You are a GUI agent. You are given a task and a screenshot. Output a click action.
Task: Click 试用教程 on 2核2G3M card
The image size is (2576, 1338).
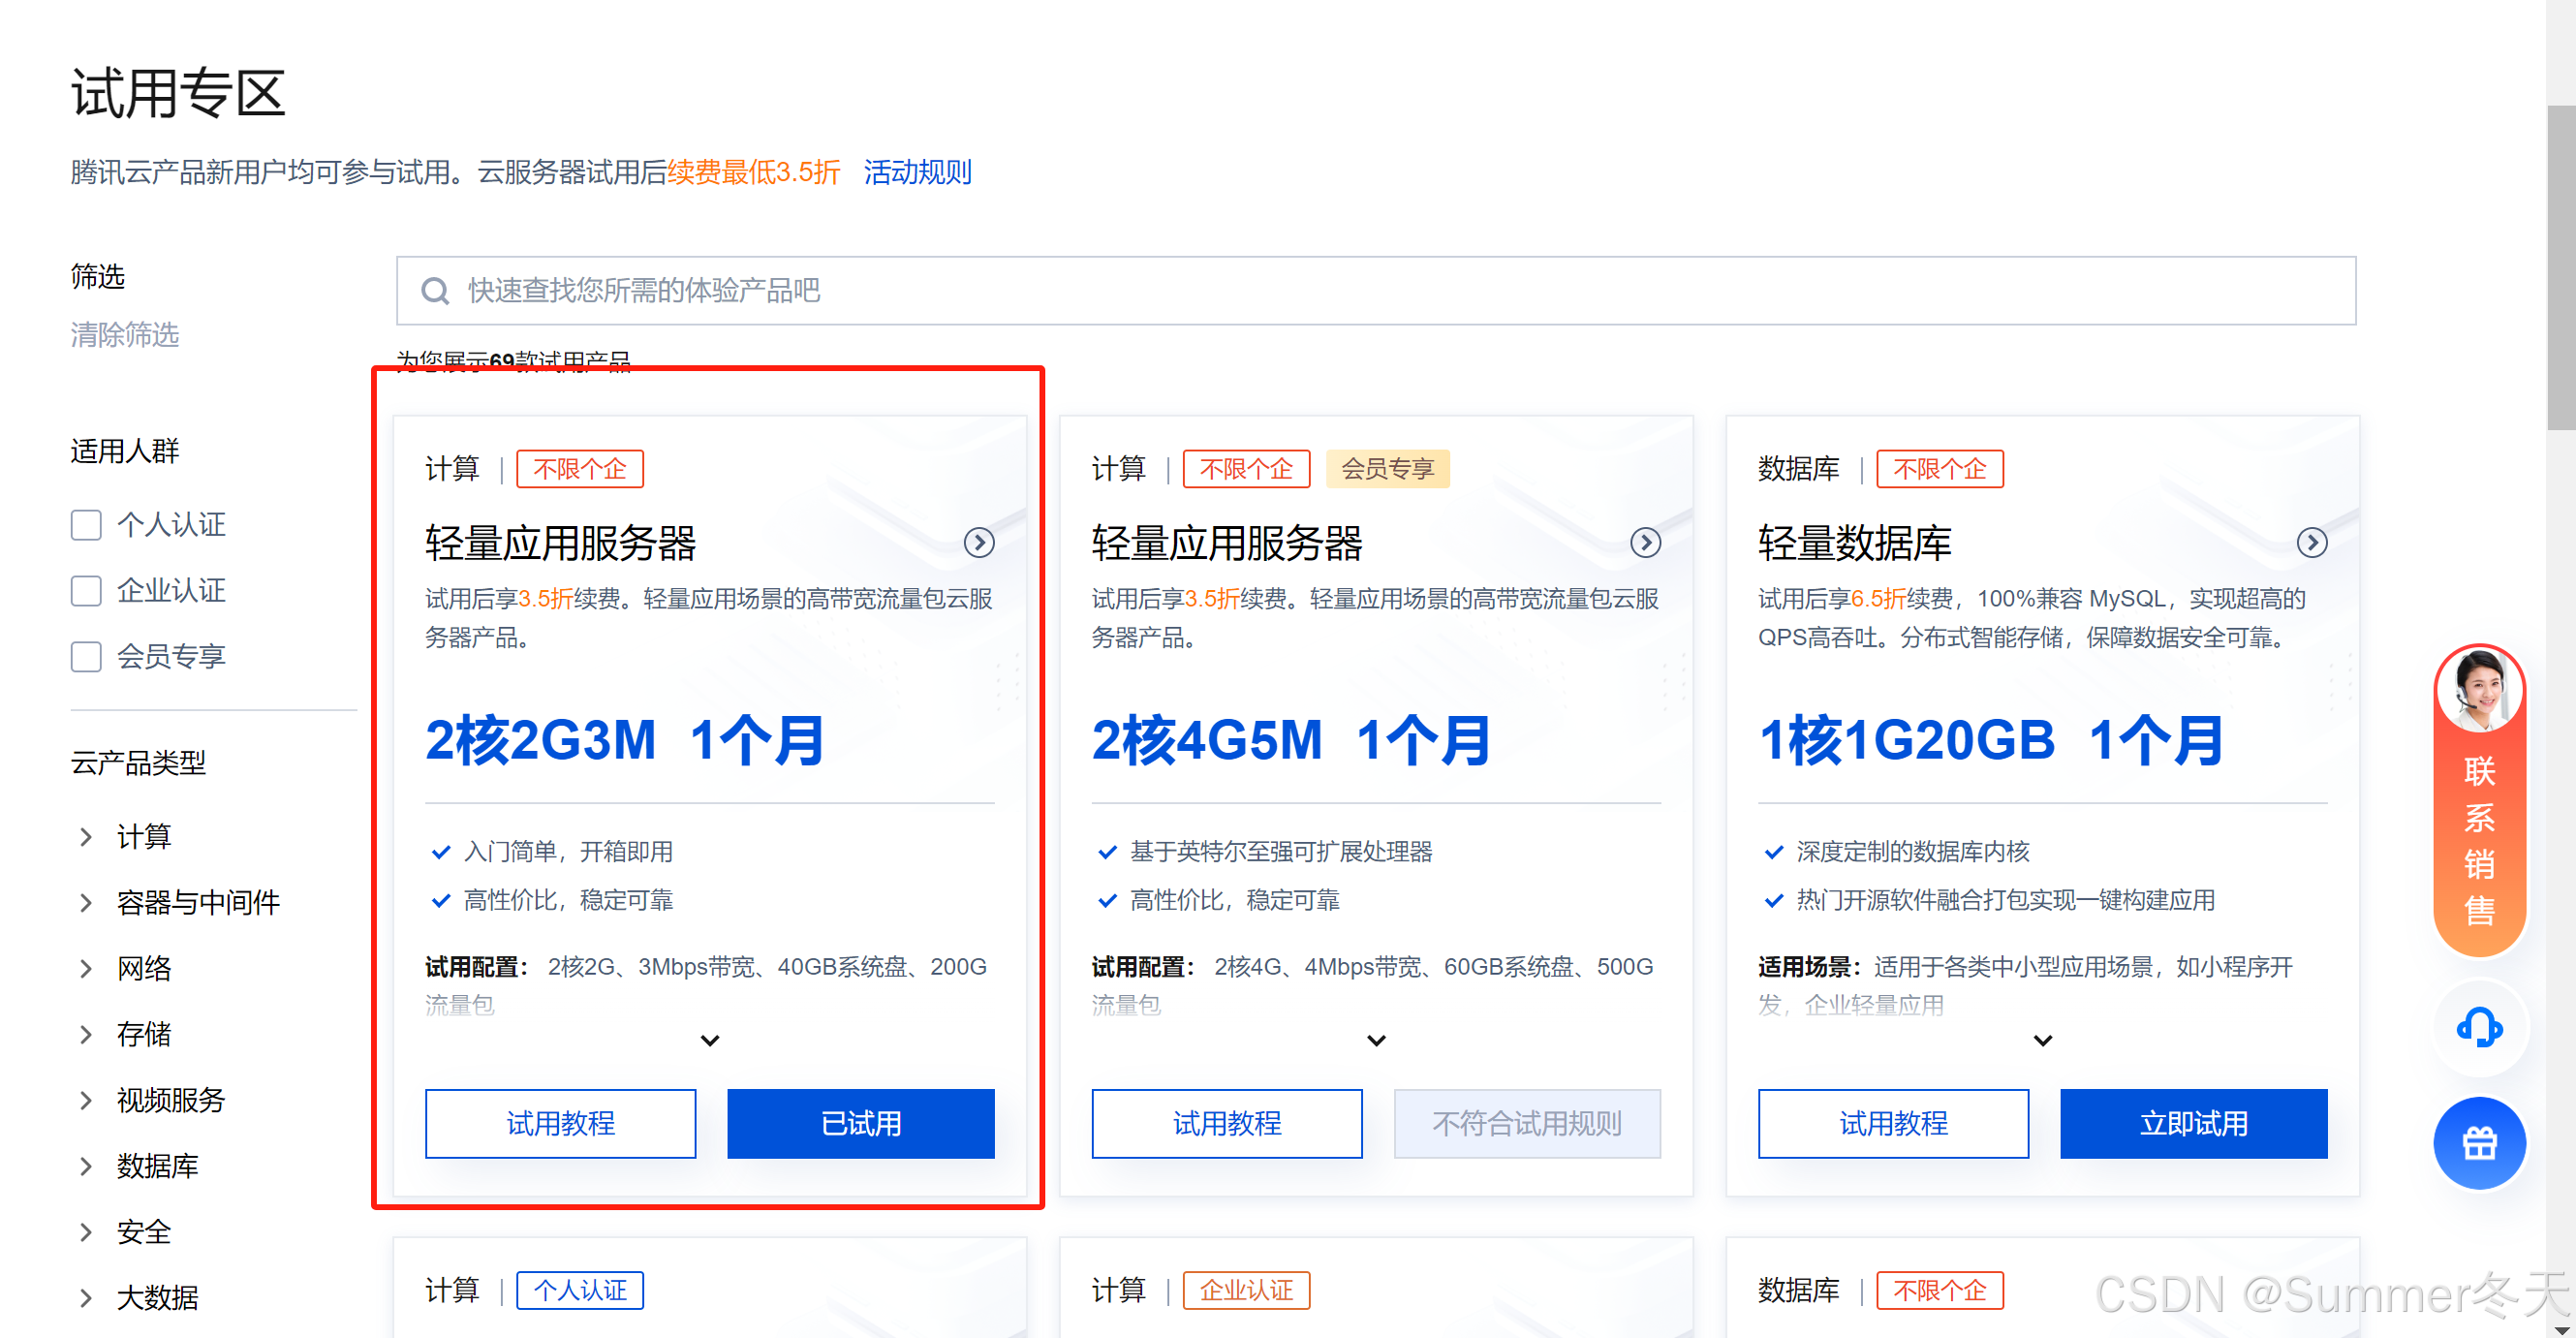(560, 1123)
